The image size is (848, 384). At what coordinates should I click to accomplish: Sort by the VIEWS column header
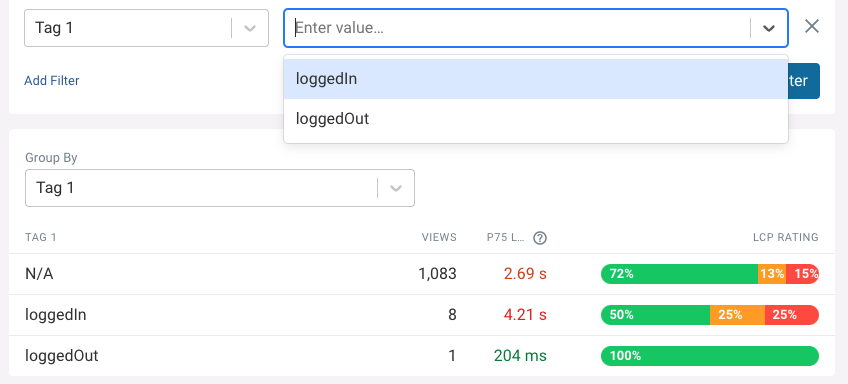[x=439, y=237]
